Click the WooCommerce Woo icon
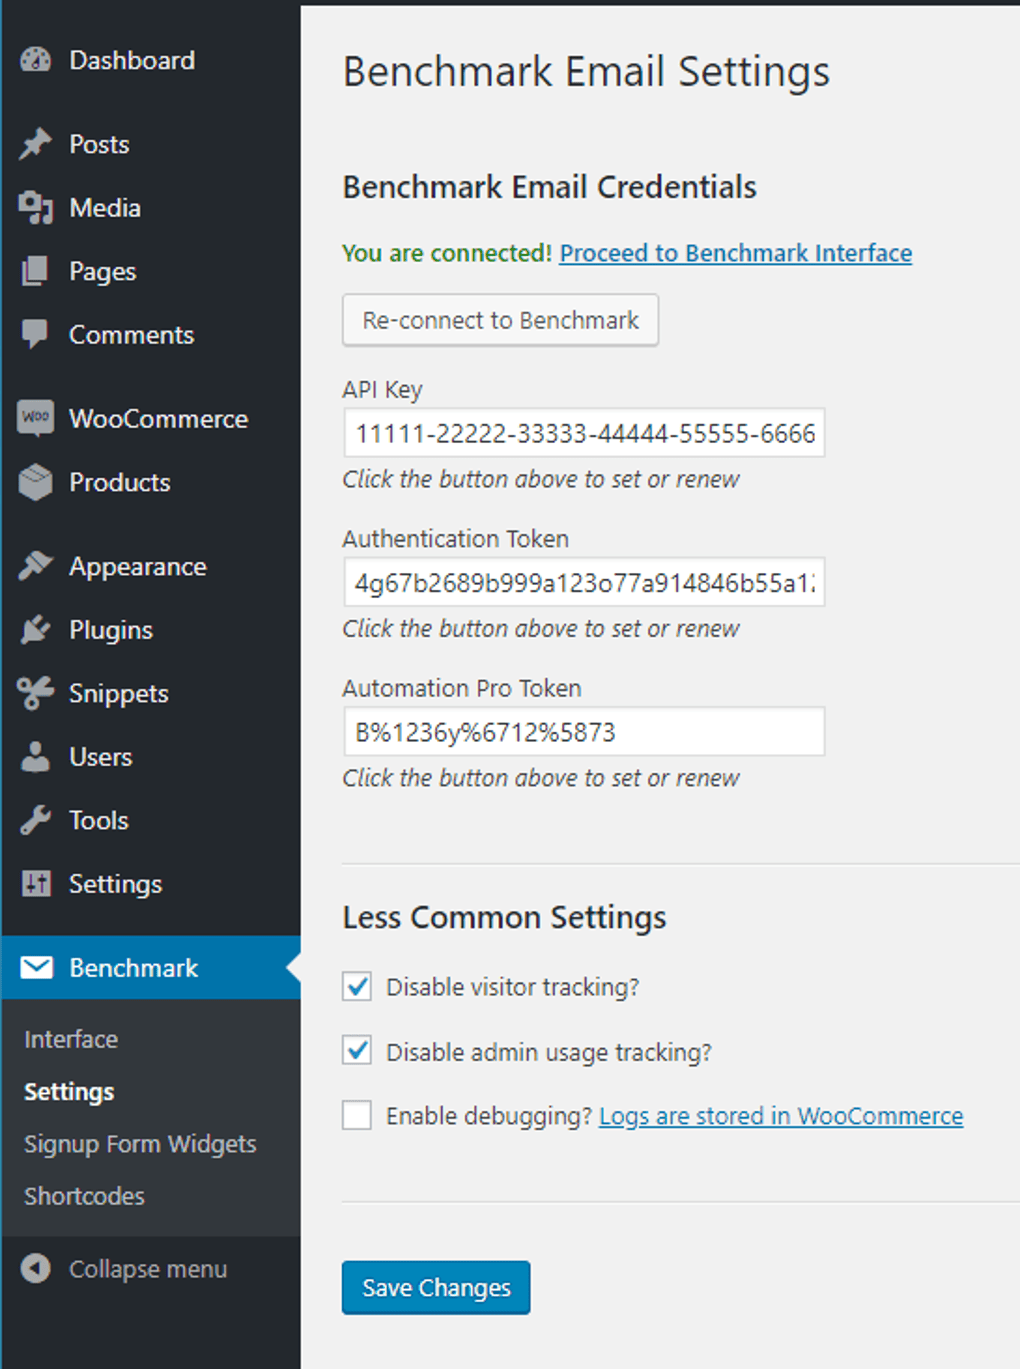 (x=36, y=418)
